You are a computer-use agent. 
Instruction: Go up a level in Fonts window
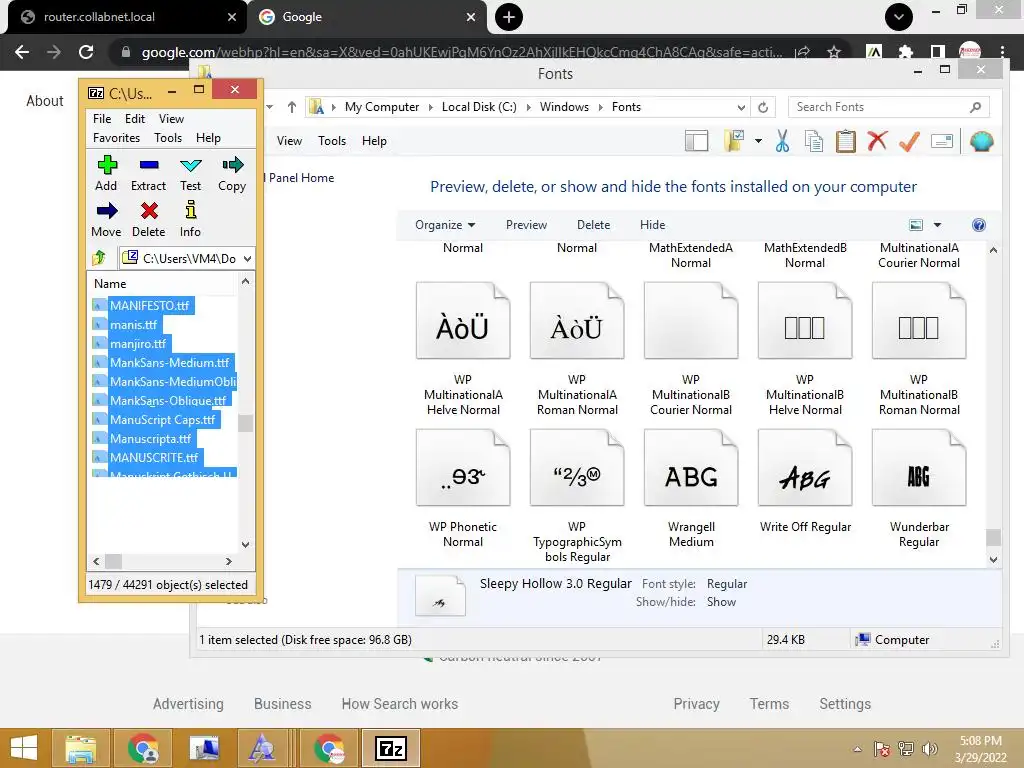[x=291, y=107]
